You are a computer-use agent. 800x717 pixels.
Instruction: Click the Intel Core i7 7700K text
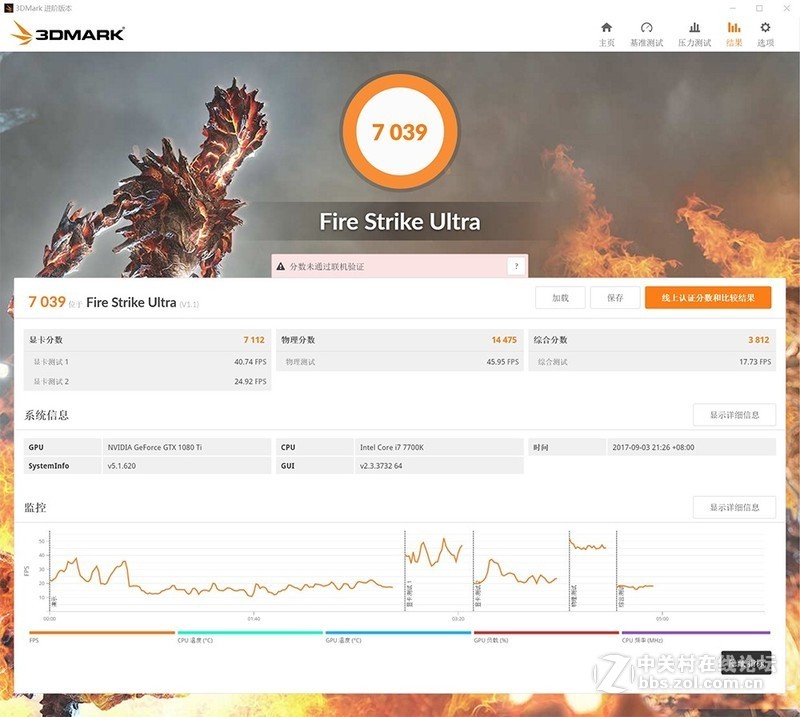point(392,447)
